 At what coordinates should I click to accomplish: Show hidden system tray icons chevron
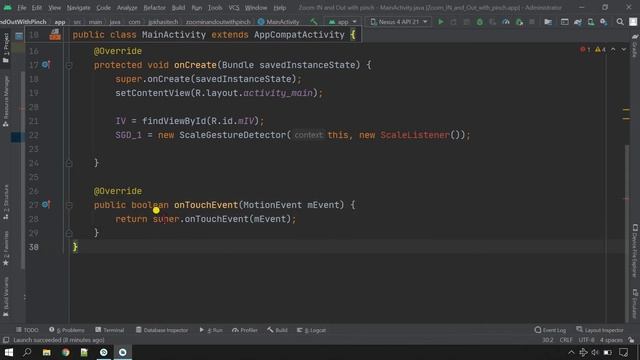571,352
